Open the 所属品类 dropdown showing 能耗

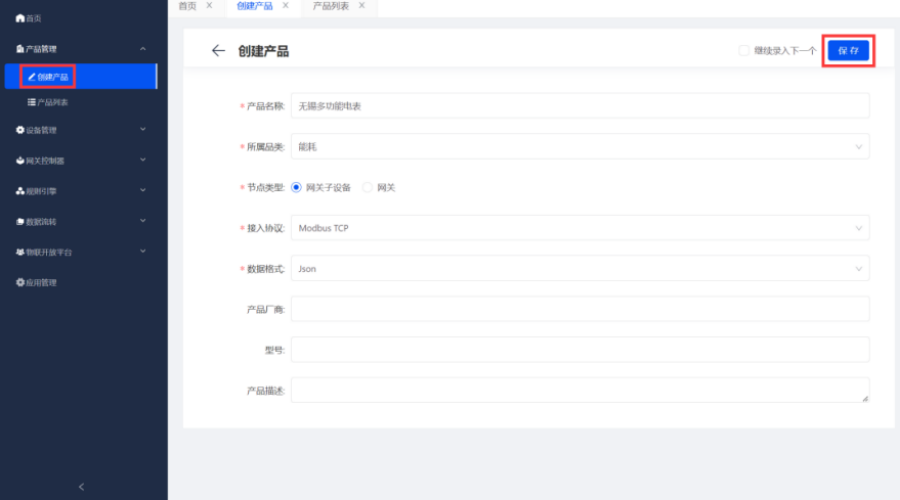(580, 146)
